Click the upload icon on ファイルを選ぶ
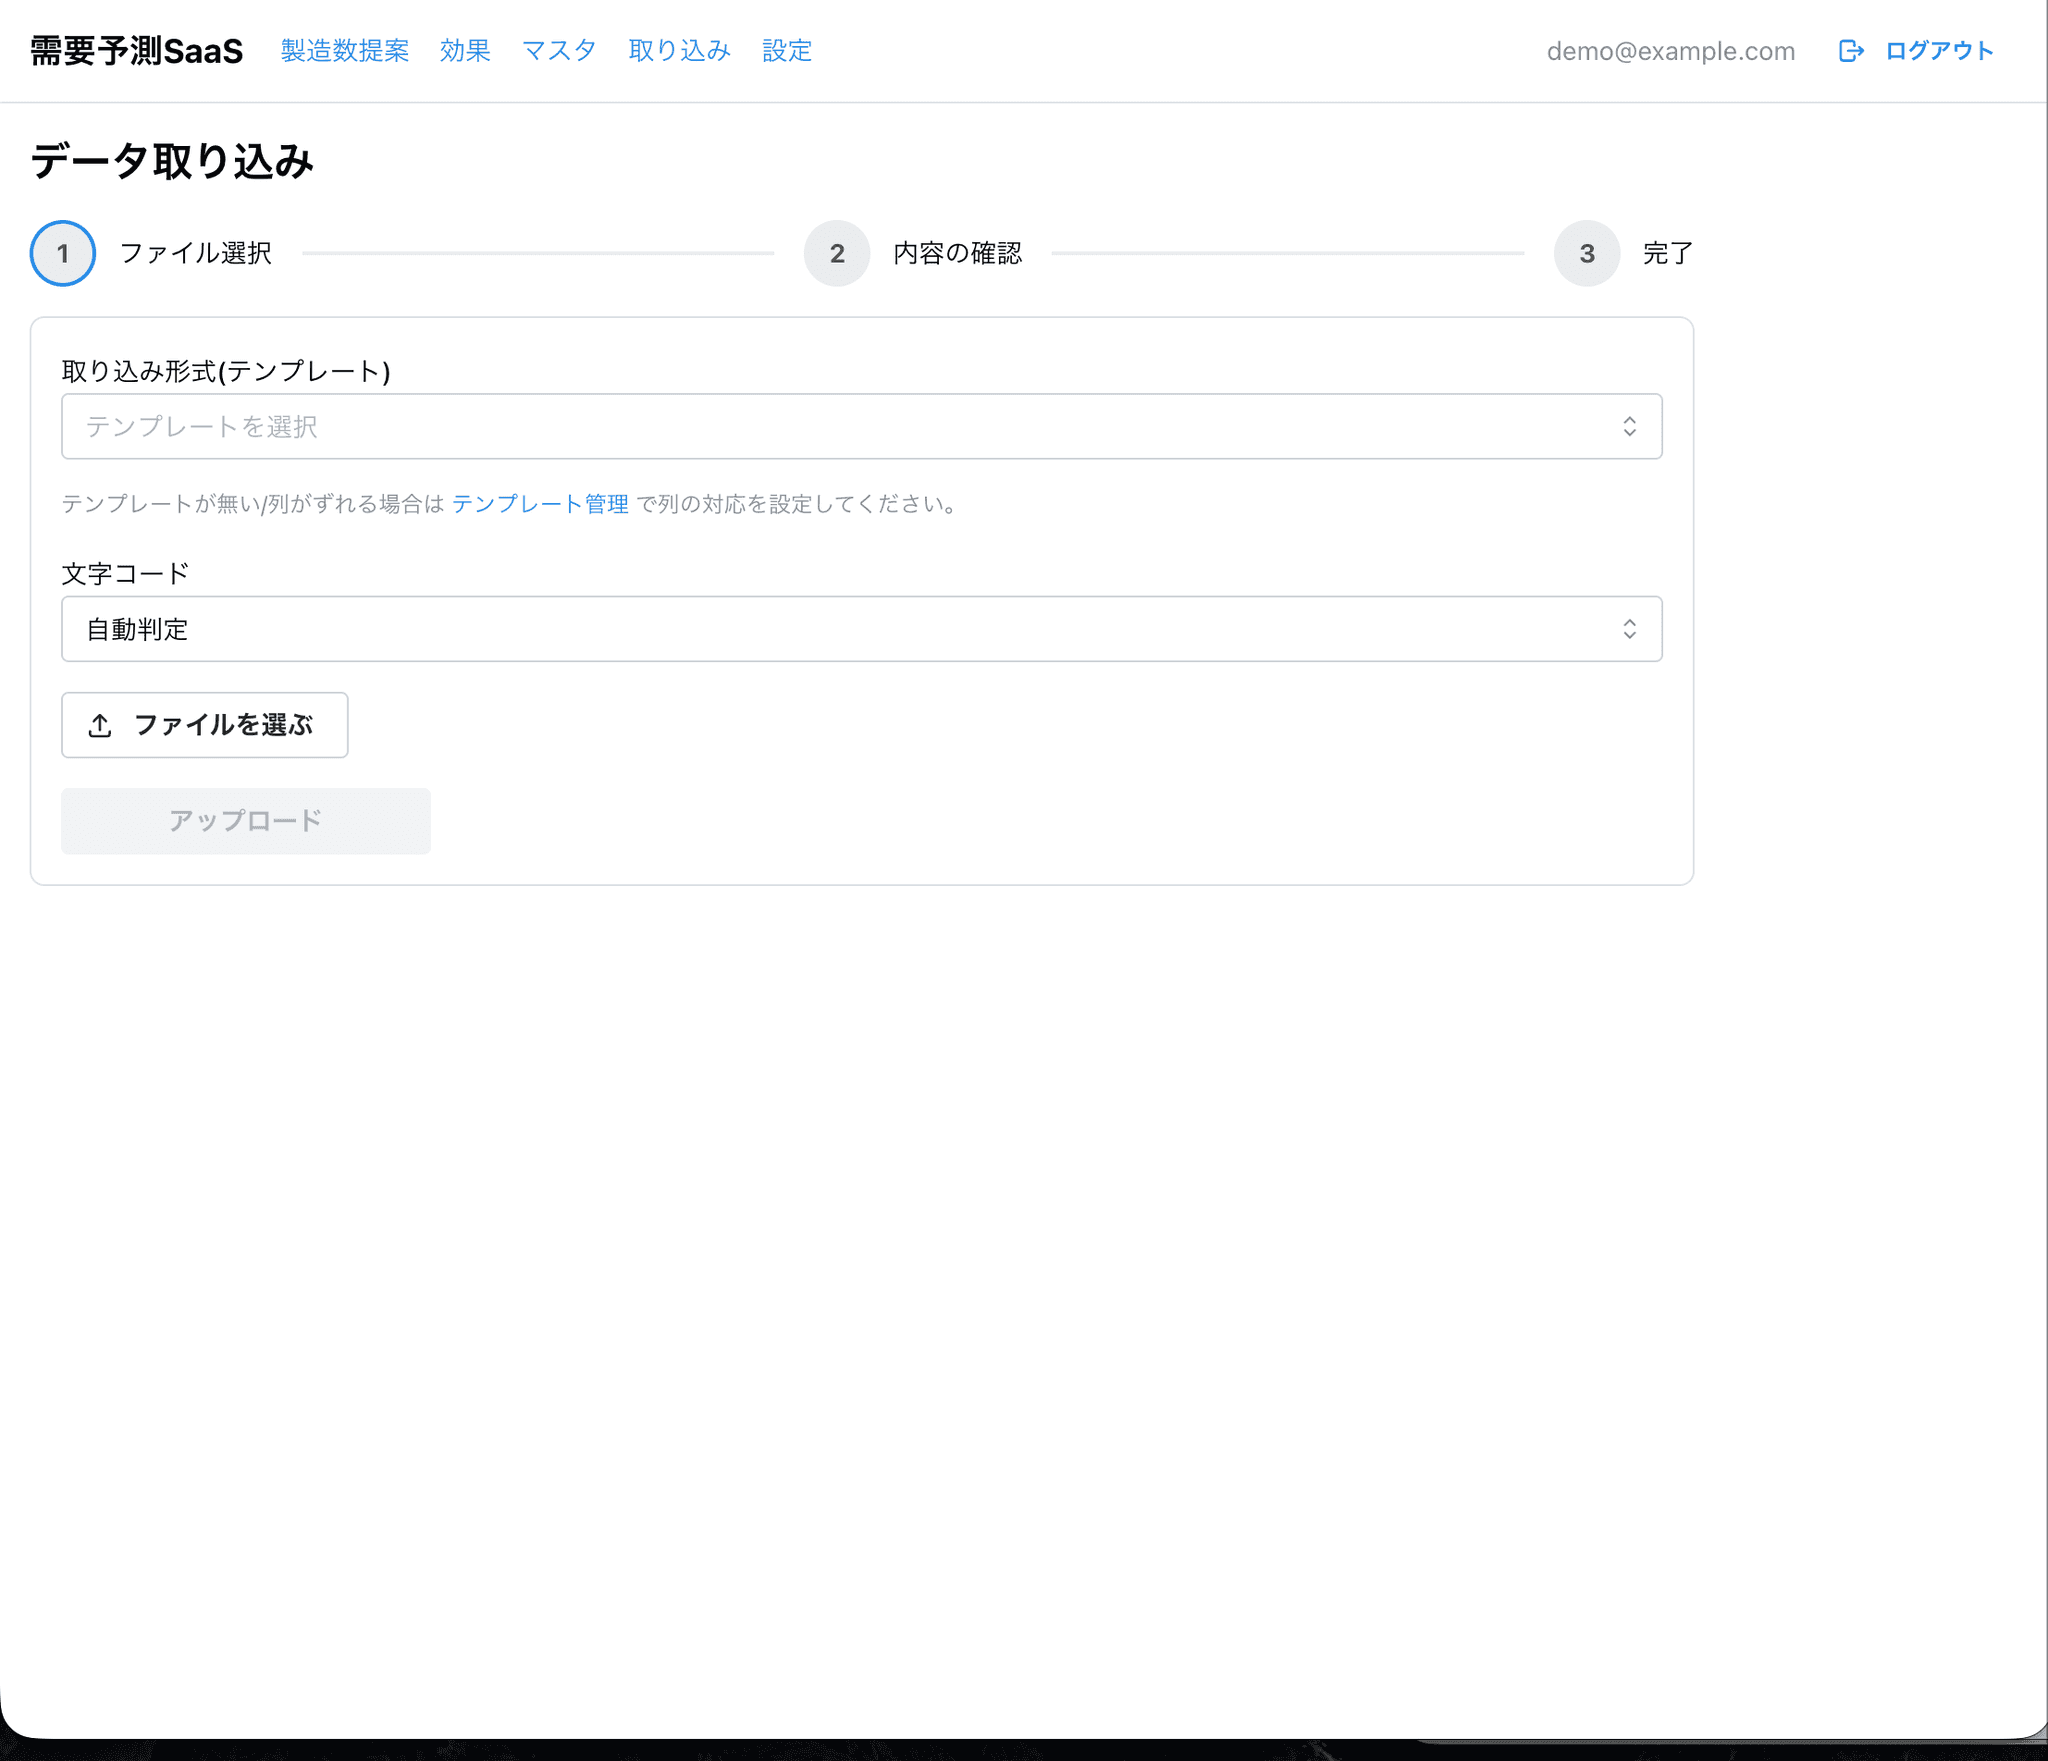Screen dimensions: 2048x1761 (100, 726)
